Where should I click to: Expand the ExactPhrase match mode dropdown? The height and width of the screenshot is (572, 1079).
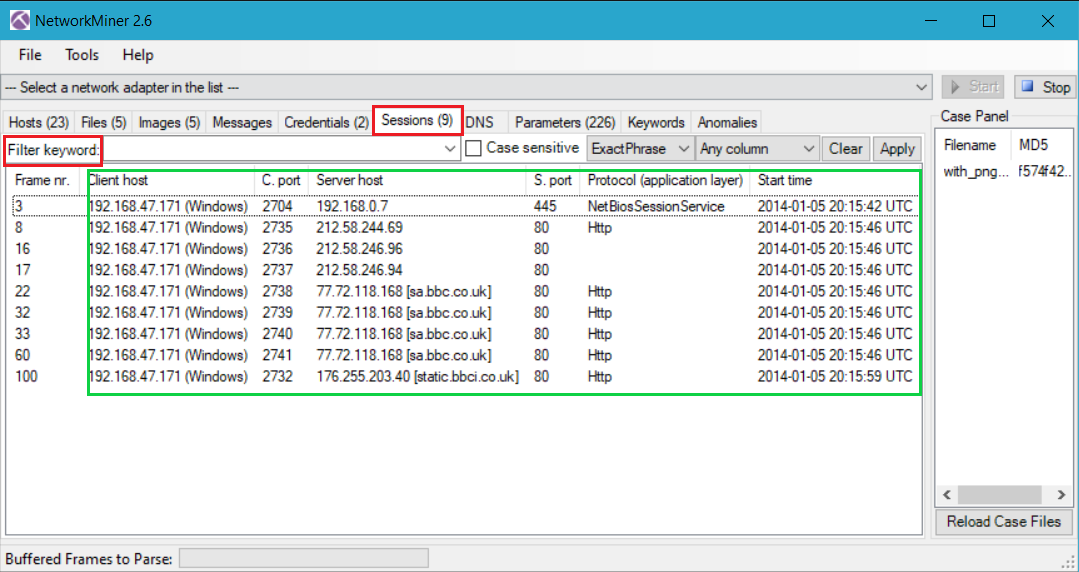click(639, 149)
